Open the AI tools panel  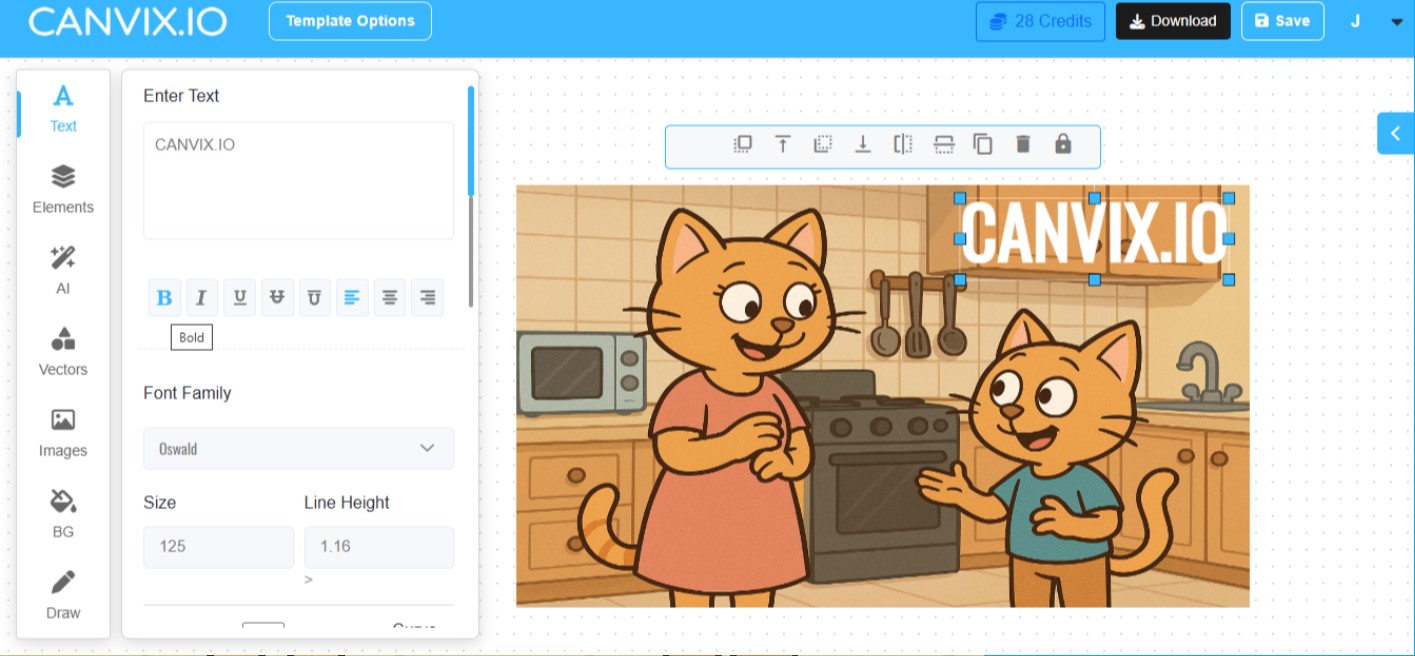[x=63, y=270]
